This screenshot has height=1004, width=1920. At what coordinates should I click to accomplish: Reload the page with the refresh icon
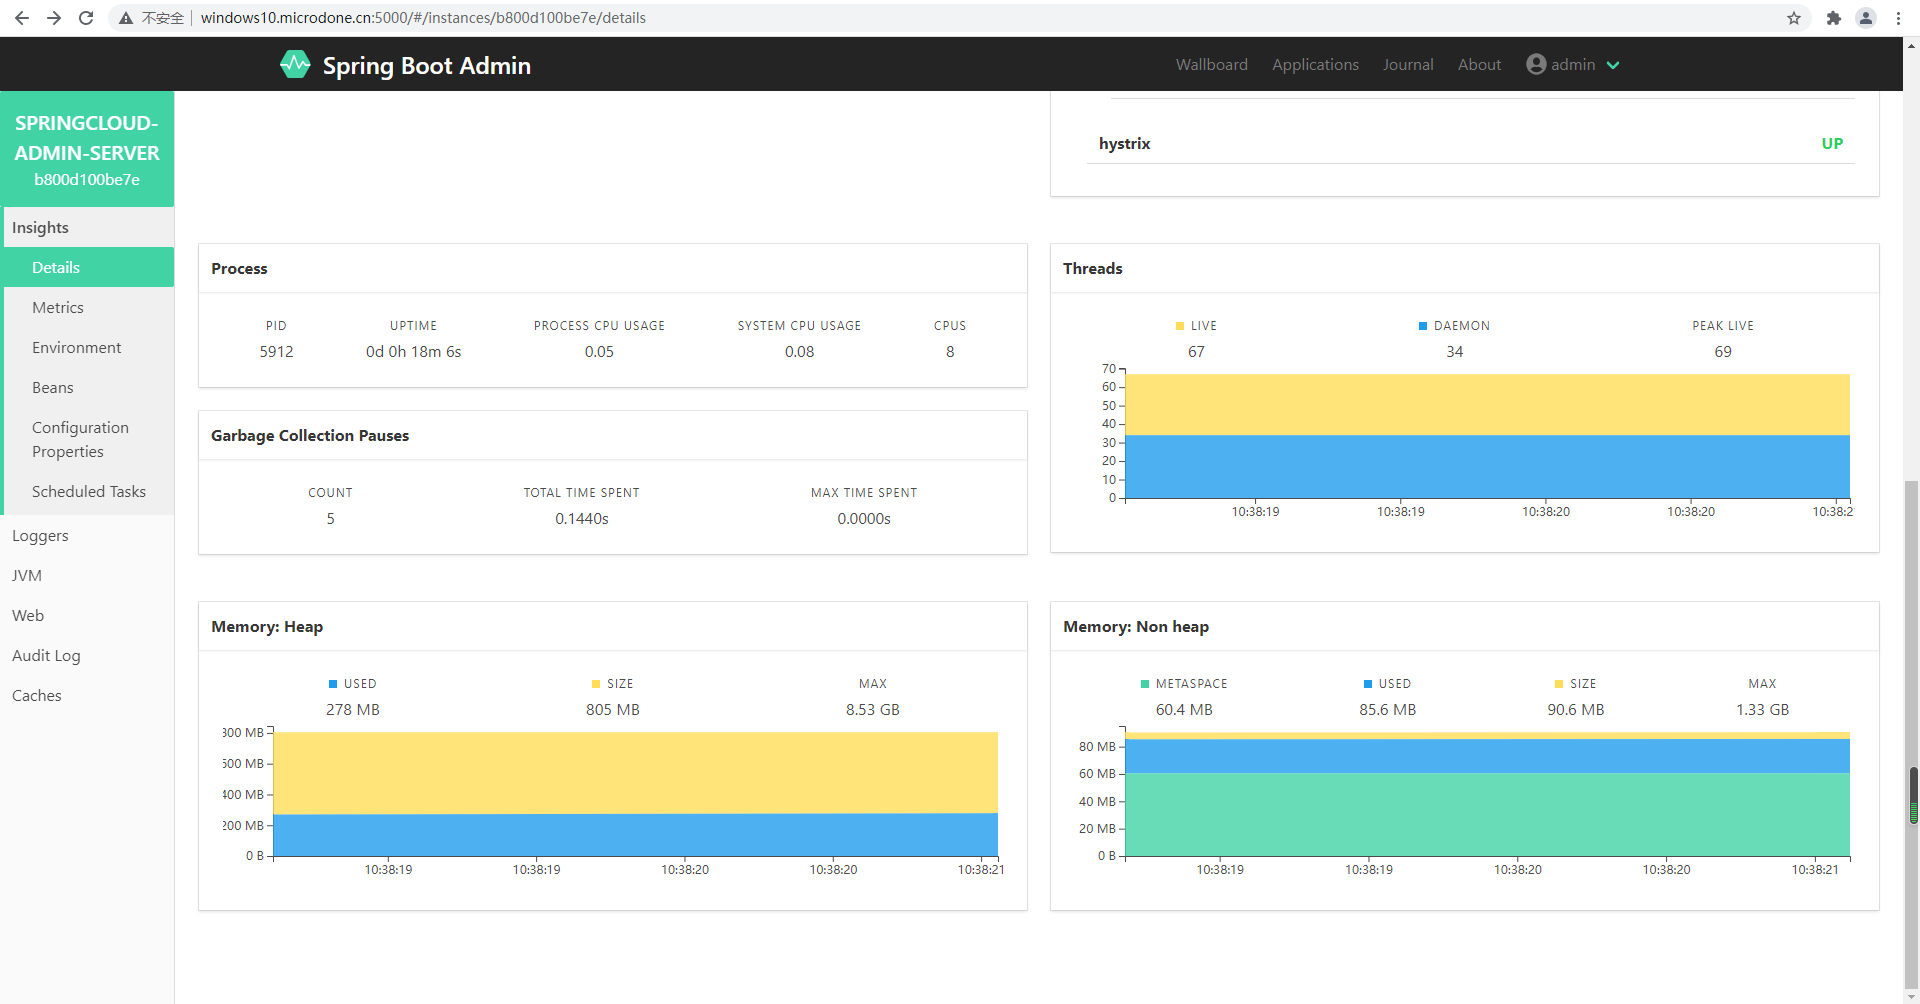pos(86,18)
